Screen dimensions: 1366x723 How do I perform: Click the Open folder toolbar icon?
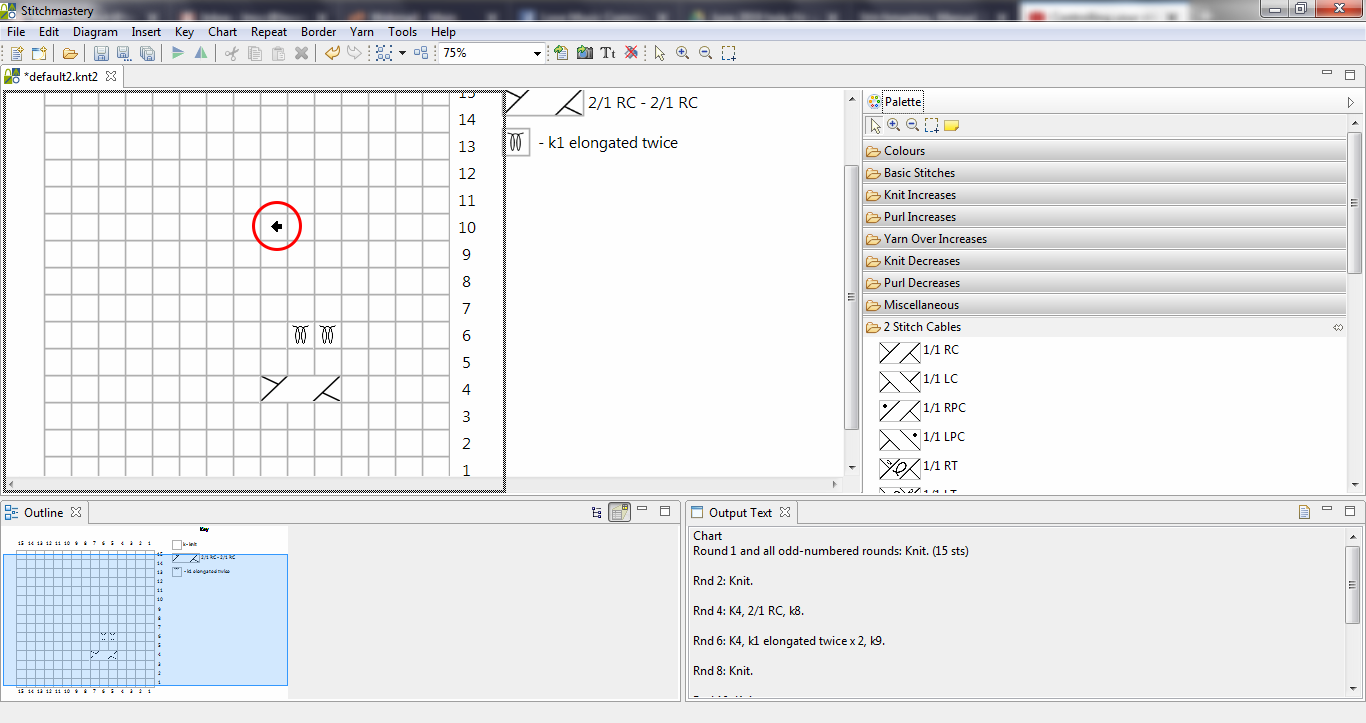pos(70,53)
